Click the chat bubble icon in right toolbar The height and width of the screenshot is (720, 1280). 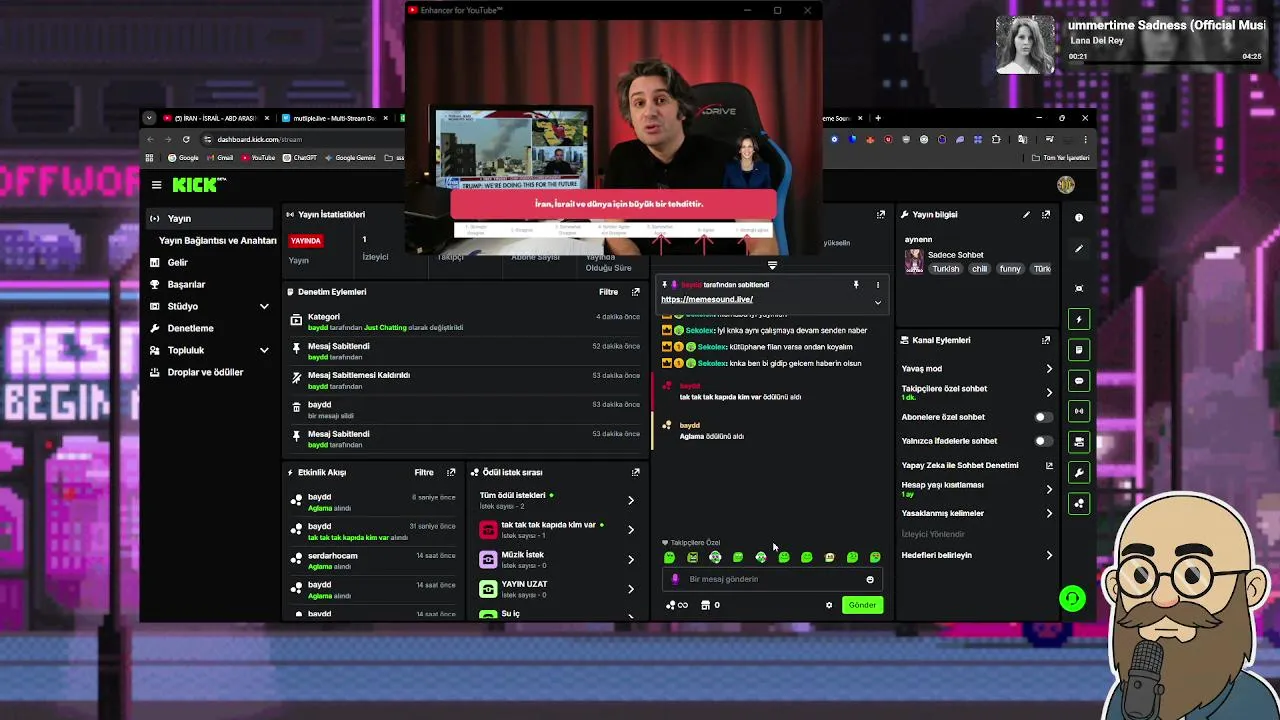point(1079,381)
